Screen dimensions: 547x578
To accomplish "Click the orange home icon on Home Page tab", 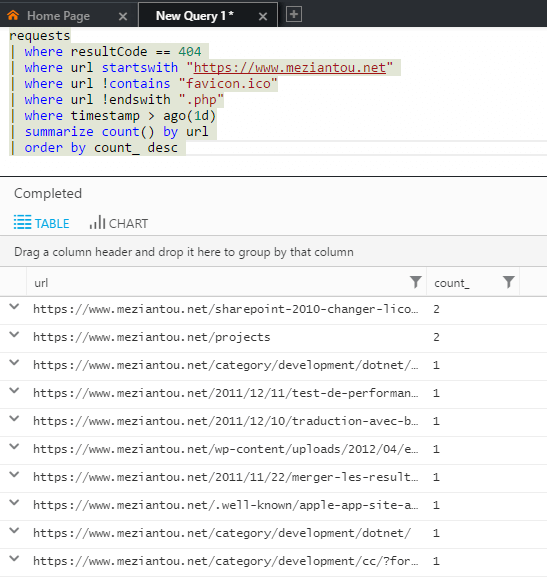I will coord(13,15).
